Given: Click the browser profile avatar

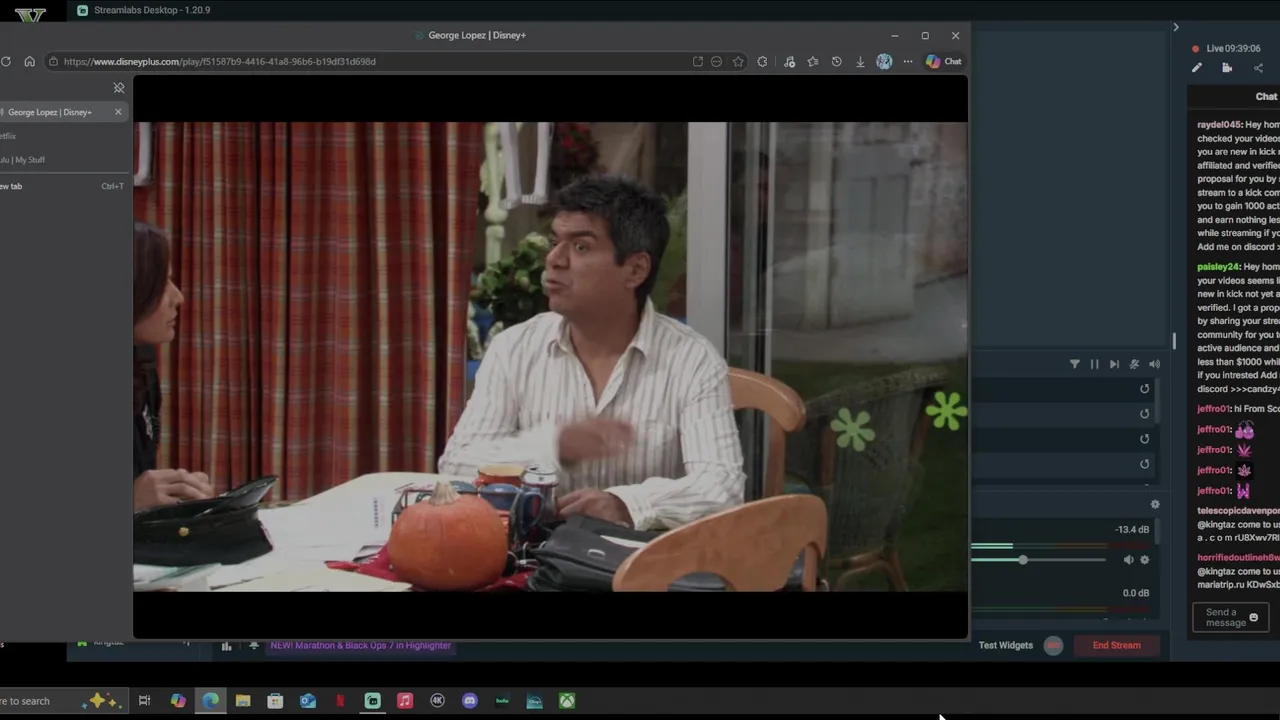Looking at the screenshot, I should tap(884, 62).
